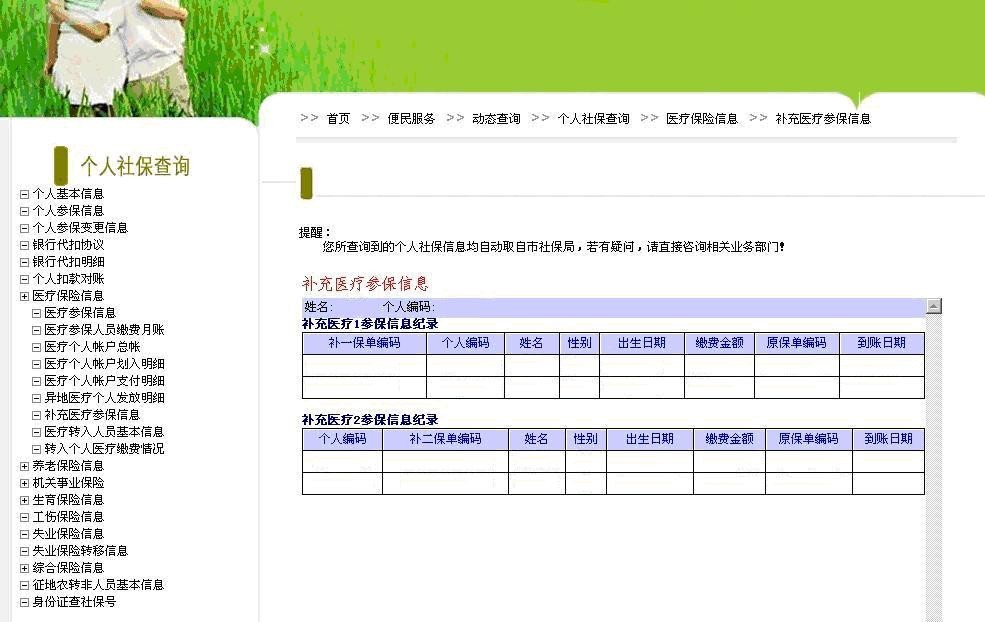Click the scrollbar up arrow
Viewport: 985px width, 622px height.
[934, 306]
